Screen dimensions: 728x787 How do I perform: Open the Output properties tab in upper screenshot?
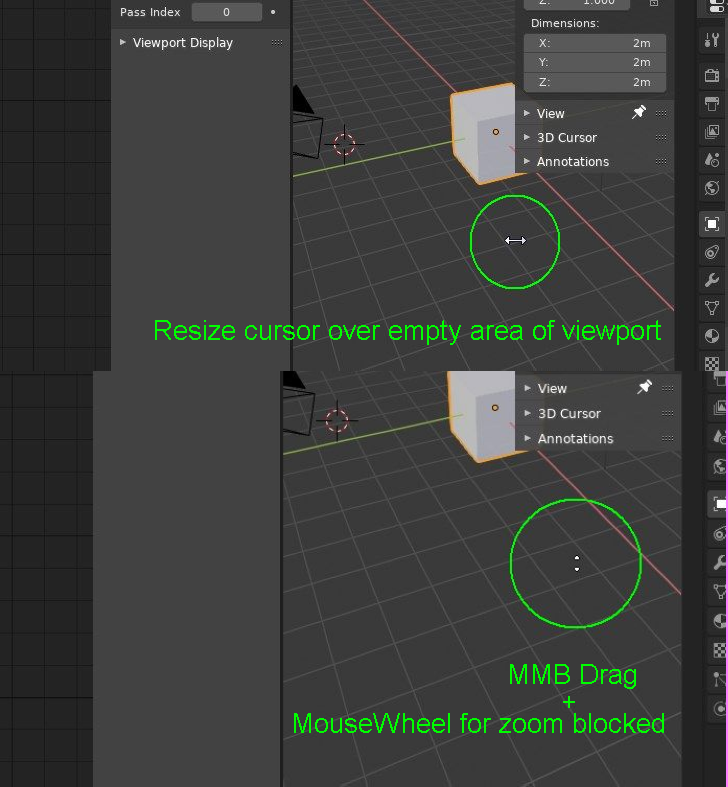pos(711,104)
